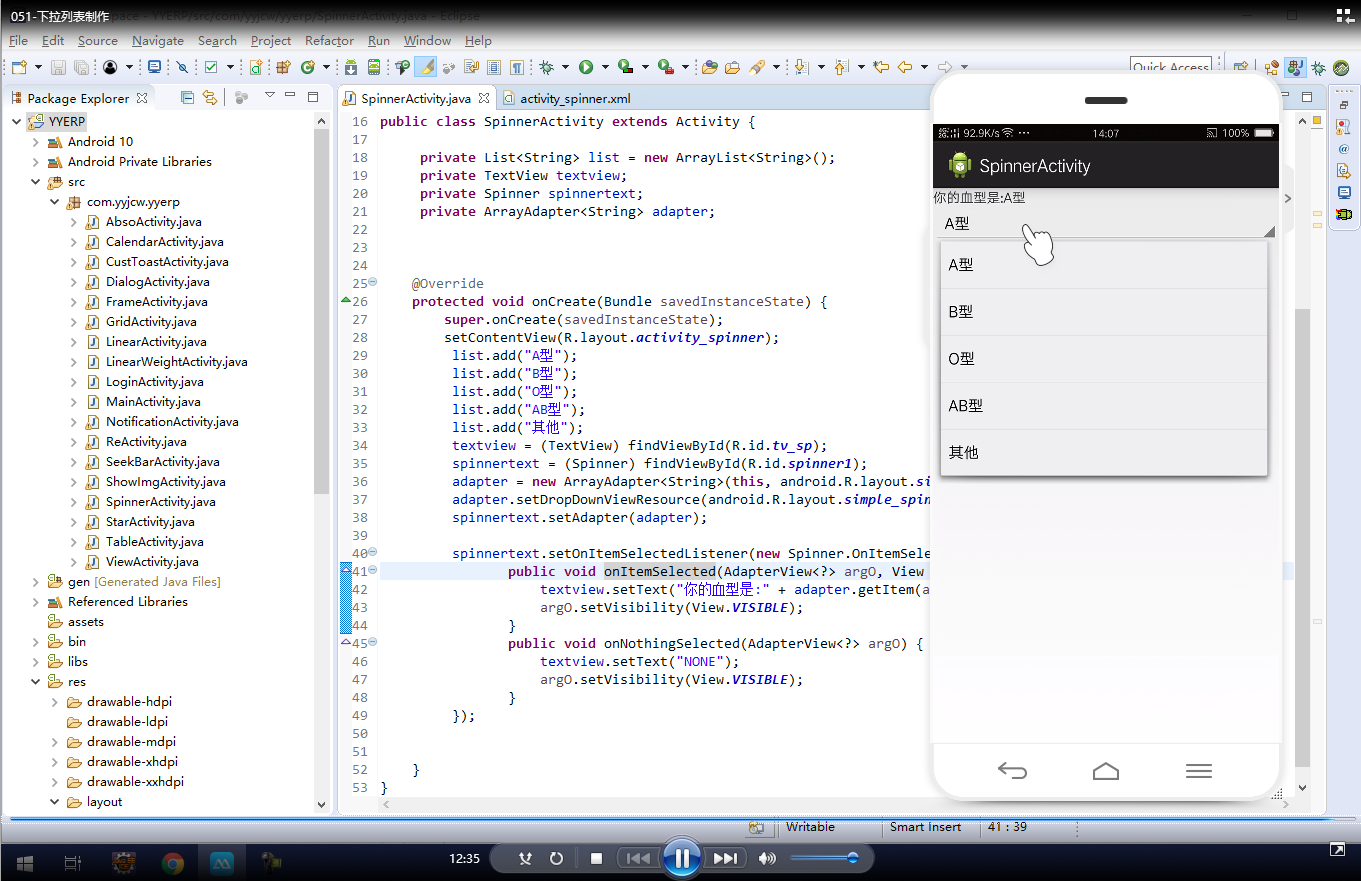This screenshot has height=881, width=1361.
Task: Collapse the src folder node
Action: click(36, 181)
